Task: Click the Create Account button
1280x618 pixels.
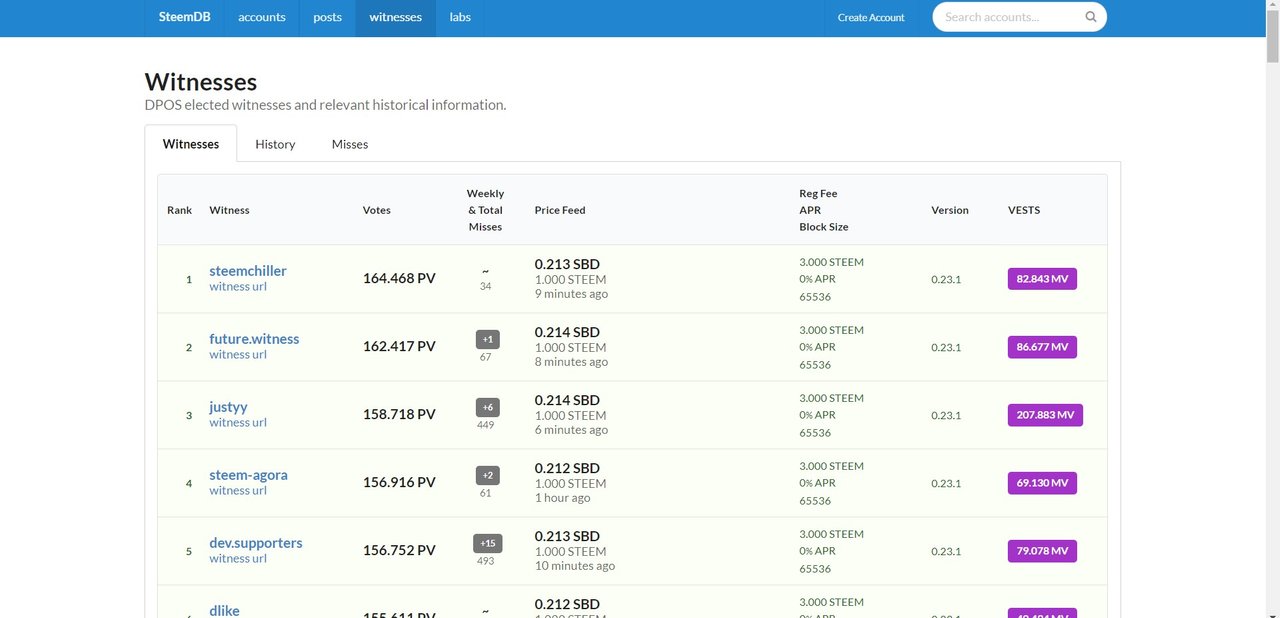Action: pyautogui.click(x=871, y=17)
